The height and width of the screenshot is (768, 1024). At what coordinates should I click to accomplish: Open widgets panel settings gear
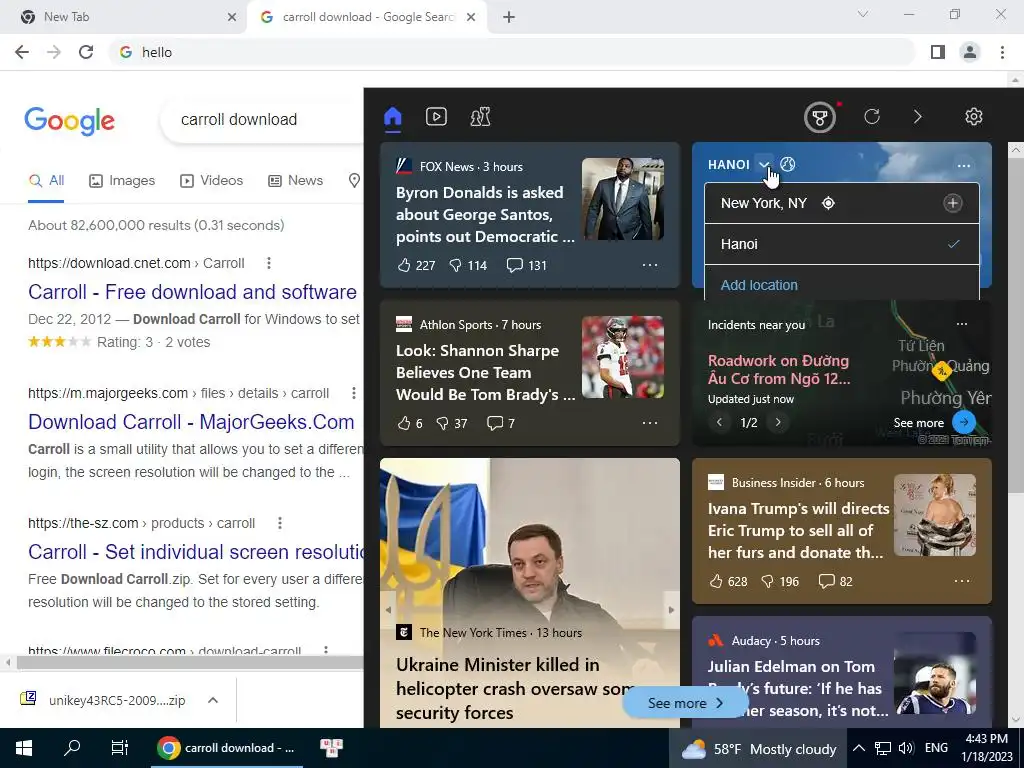tap(974, 117)
